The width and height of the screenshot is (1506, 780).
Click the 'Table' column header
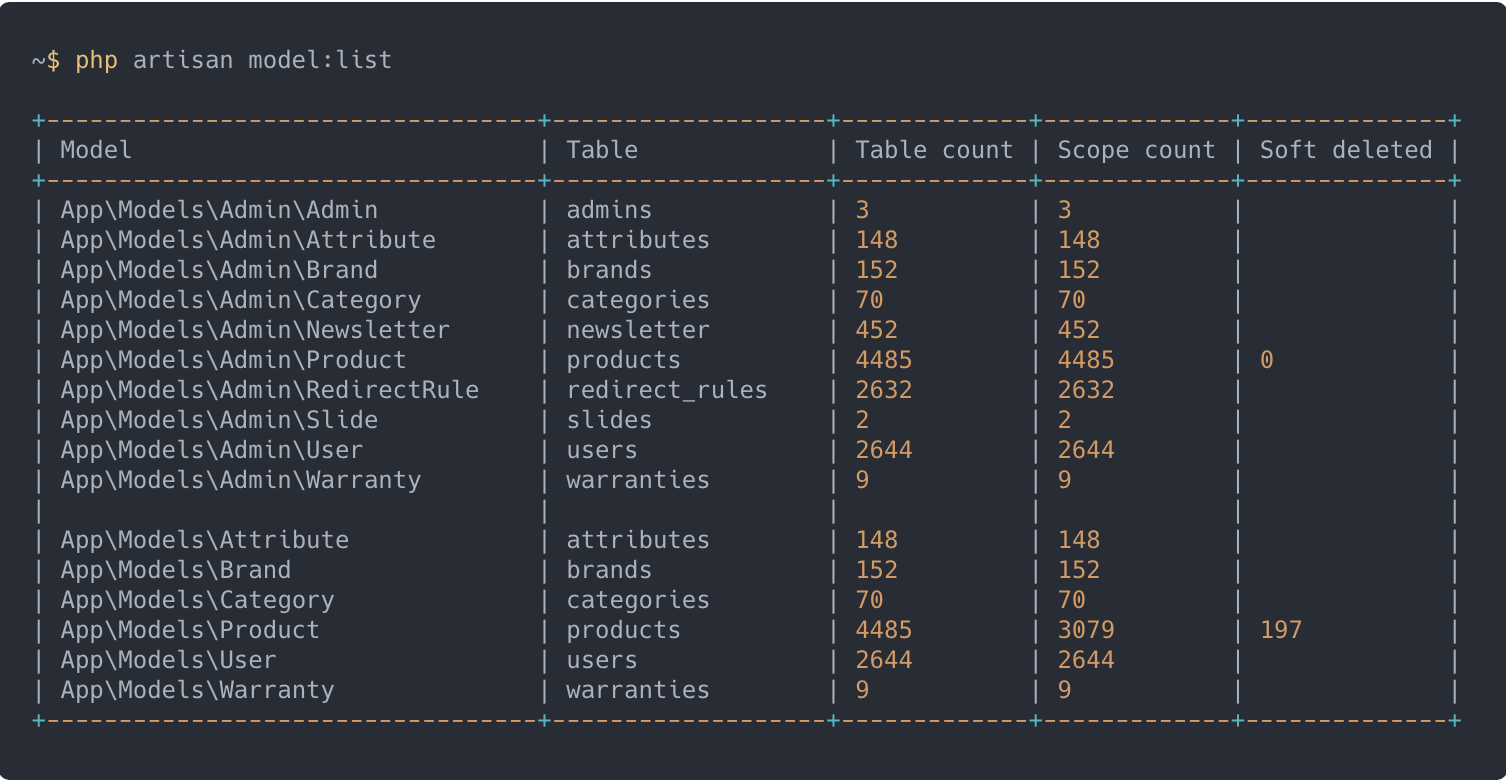pyautogui.click(x=602, y=150)
